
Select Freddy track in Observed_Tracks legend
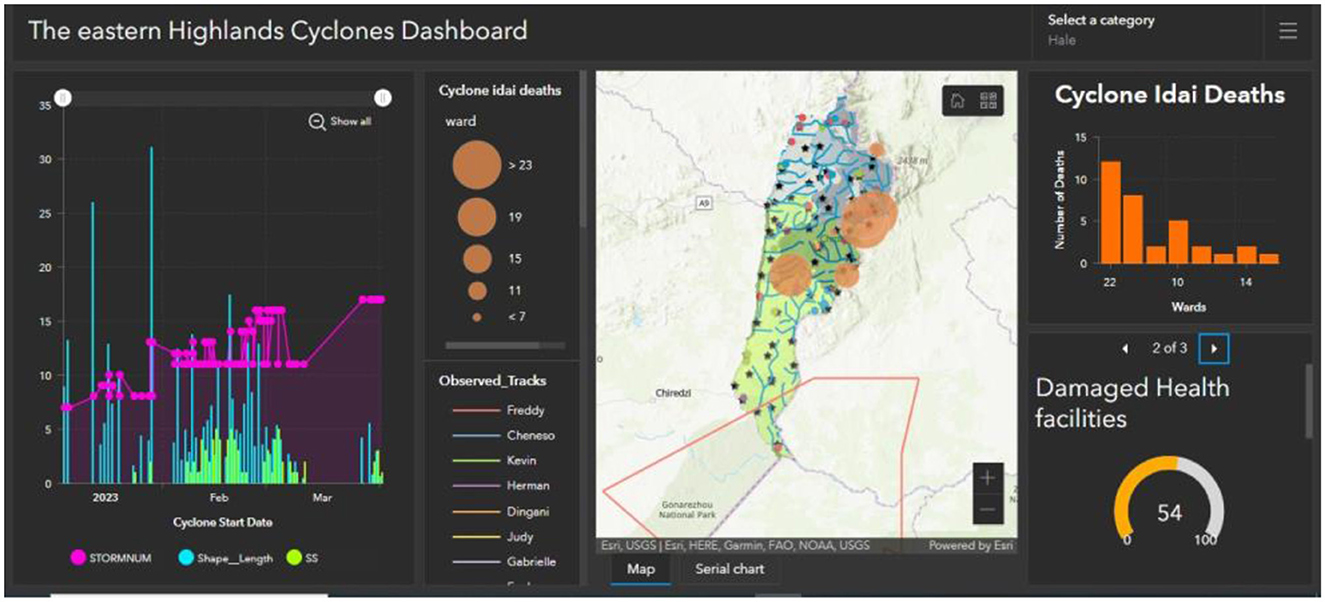coord(498,411)
